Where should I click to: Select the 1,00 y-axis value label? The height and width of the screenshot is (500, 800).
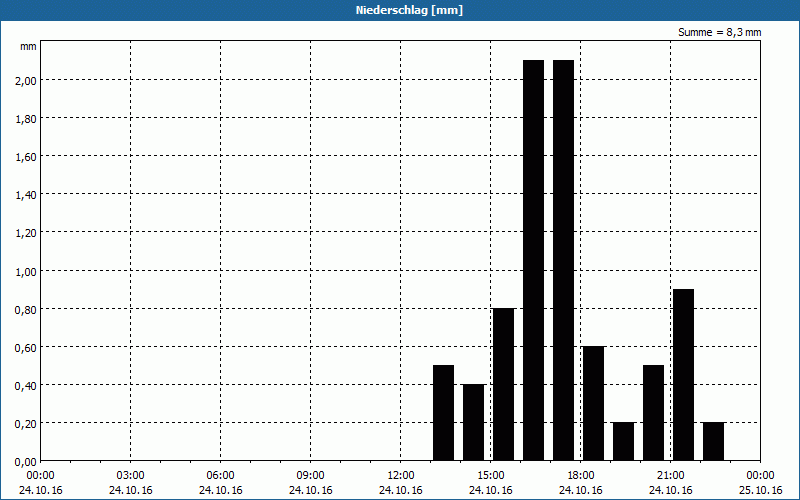tap(24, 270)
